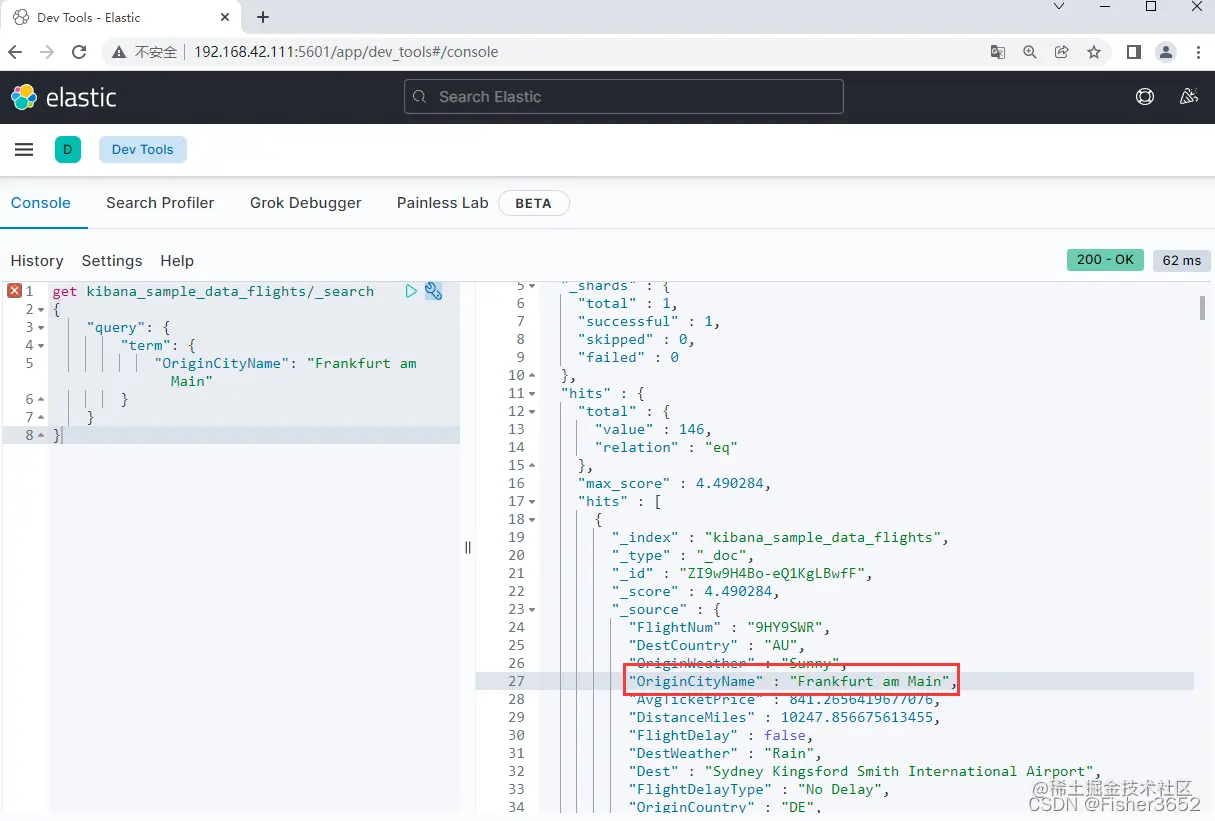Viewport: 1215px width, 821px height.
Task: Focus the Search Elastic field
Action: point(624,97)
